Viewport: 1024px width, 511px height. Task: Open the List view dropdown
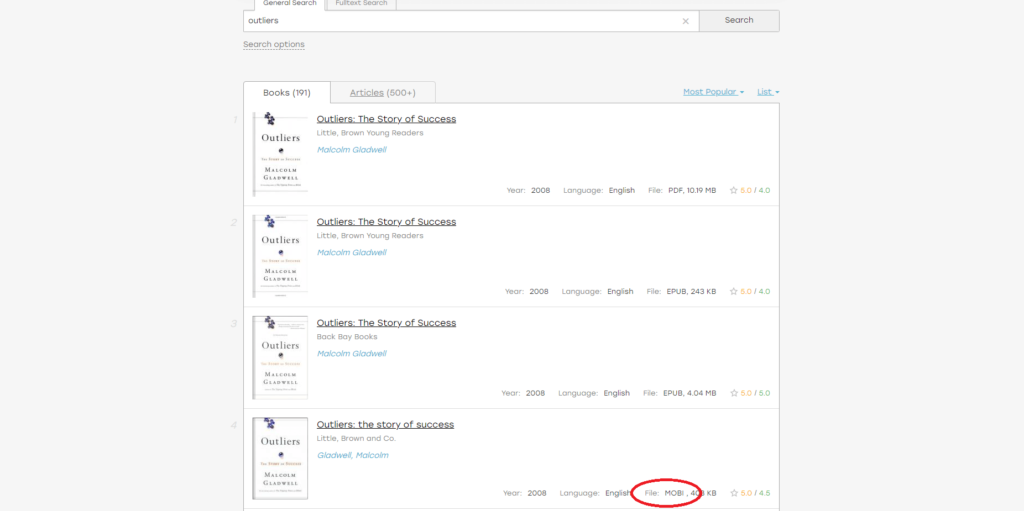(768, 92)
